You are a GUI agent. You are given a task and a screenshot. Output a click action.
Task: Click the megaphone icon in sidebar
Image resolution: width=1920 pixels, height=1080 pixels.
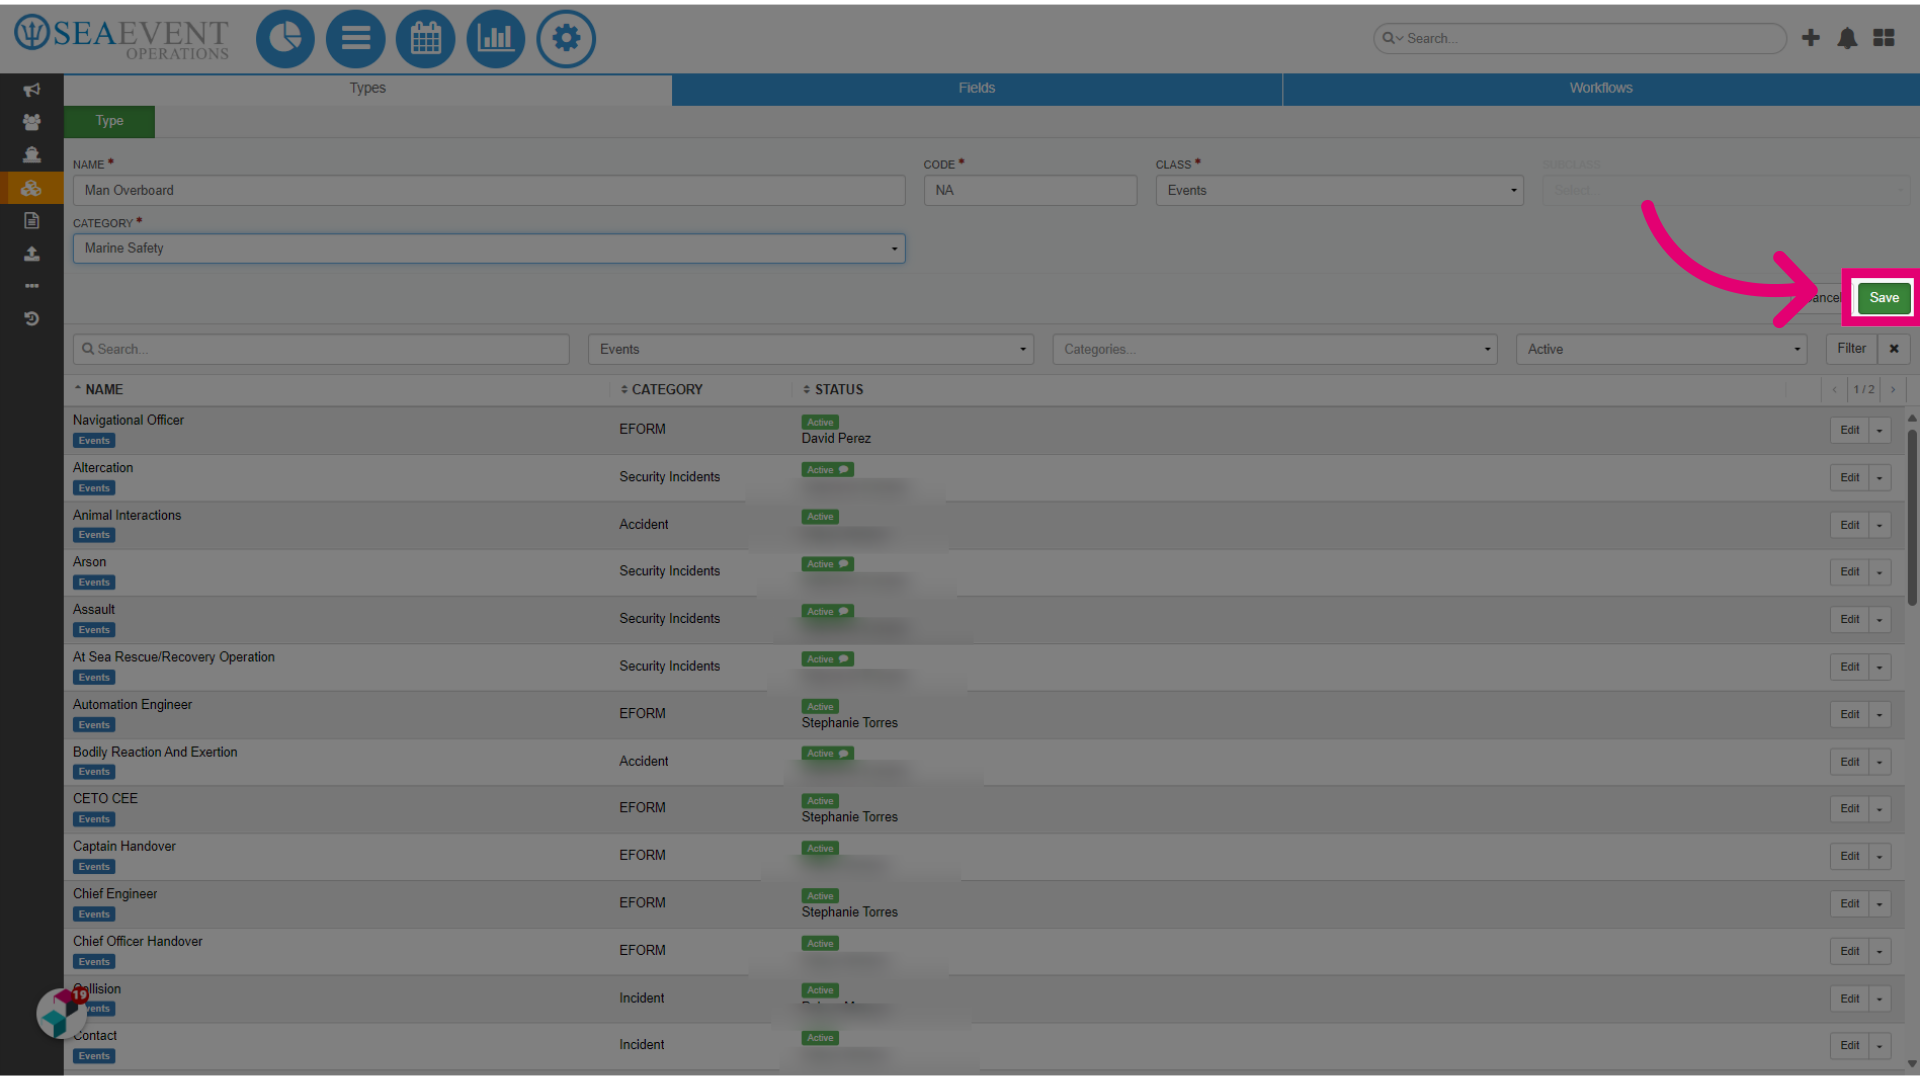[32, 90]
